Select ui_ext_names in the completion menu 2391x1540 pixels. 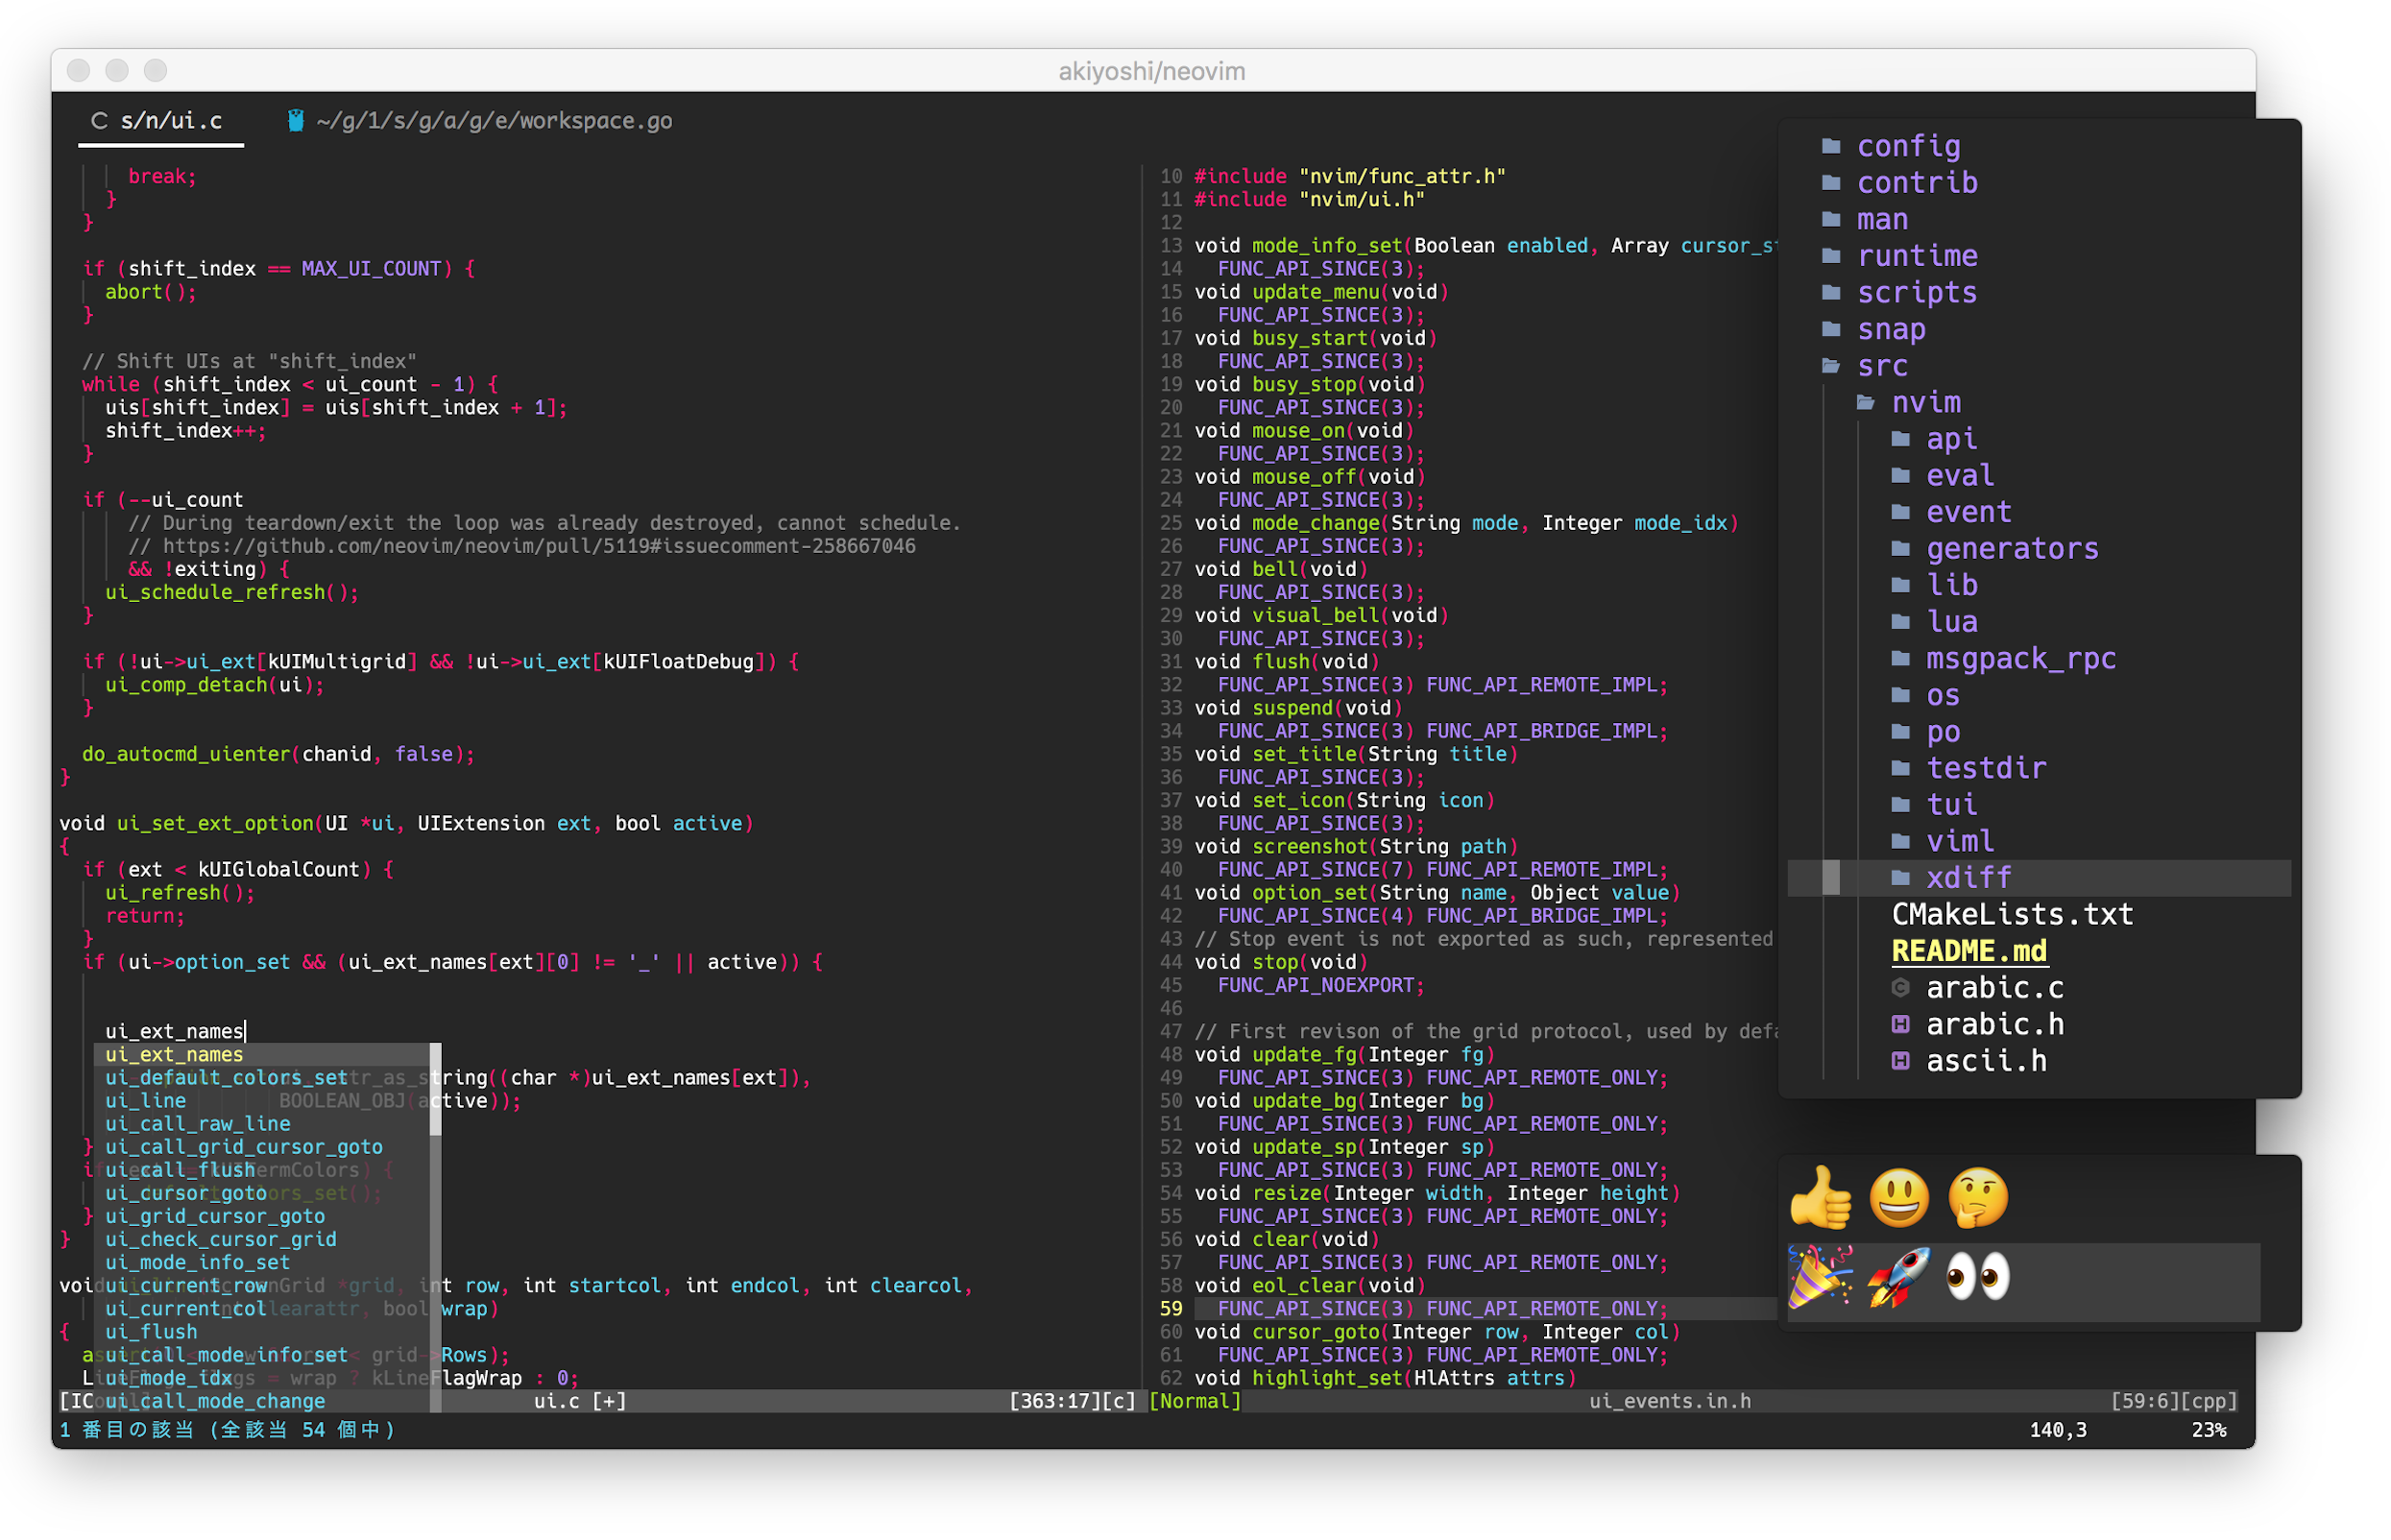click(262, 1055)
